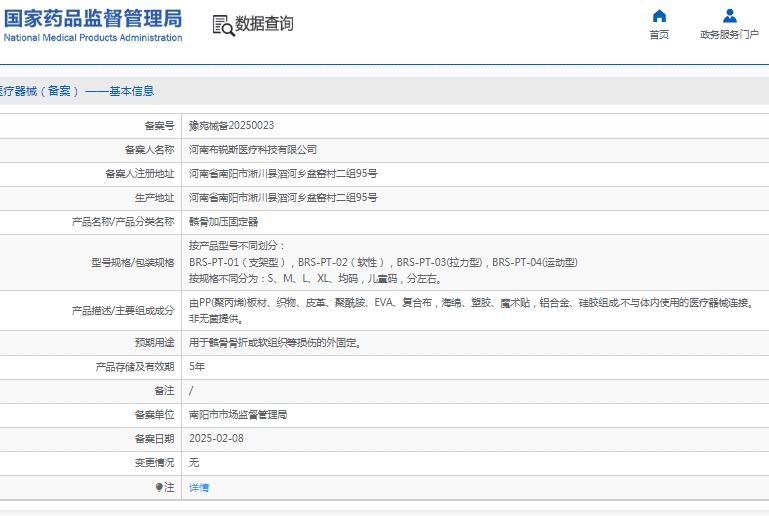Click the 备案单位 field label
Viewport: 769px width, 516px height.
(154, 415)
